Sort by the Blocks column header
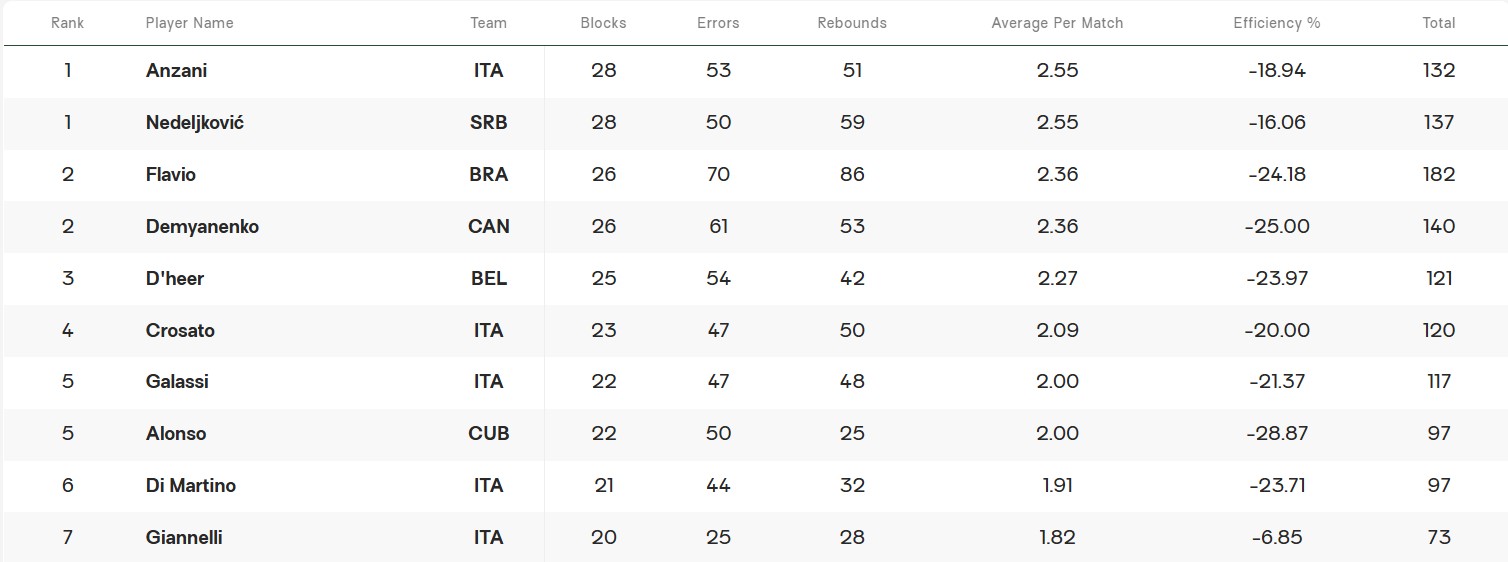1508x562 pixels. 603,23
